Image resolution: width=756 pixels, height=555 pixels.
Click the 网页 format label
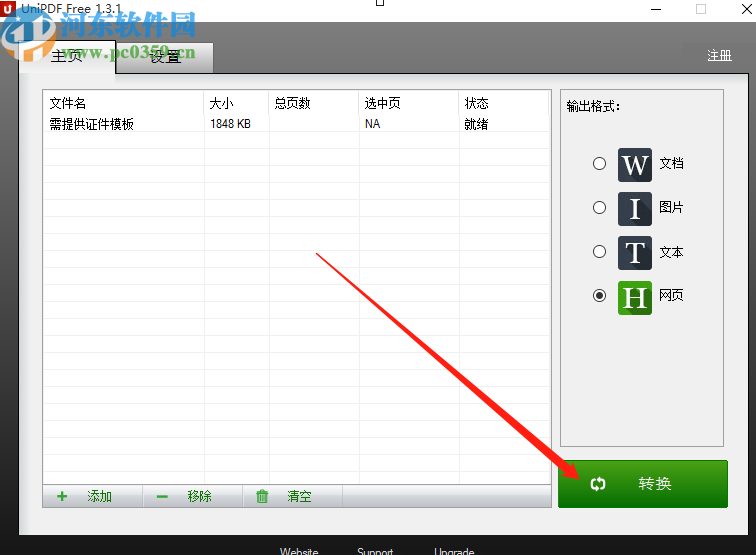coord(671,295)
